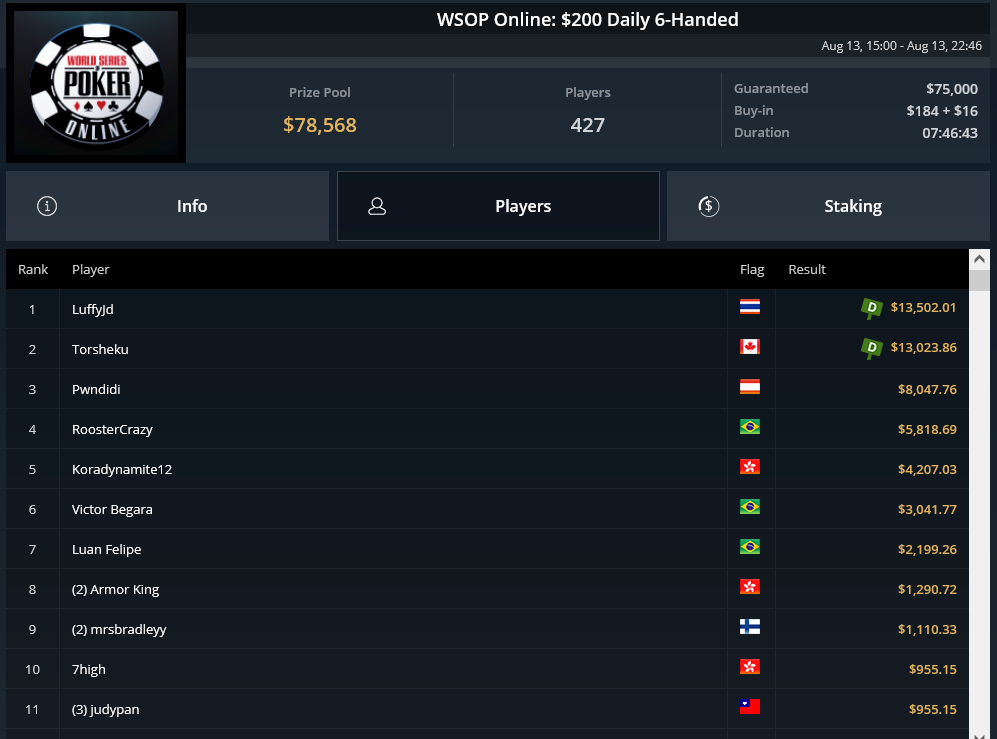
Task: Click the duration value 07:46:43
Action: (950, 133)
